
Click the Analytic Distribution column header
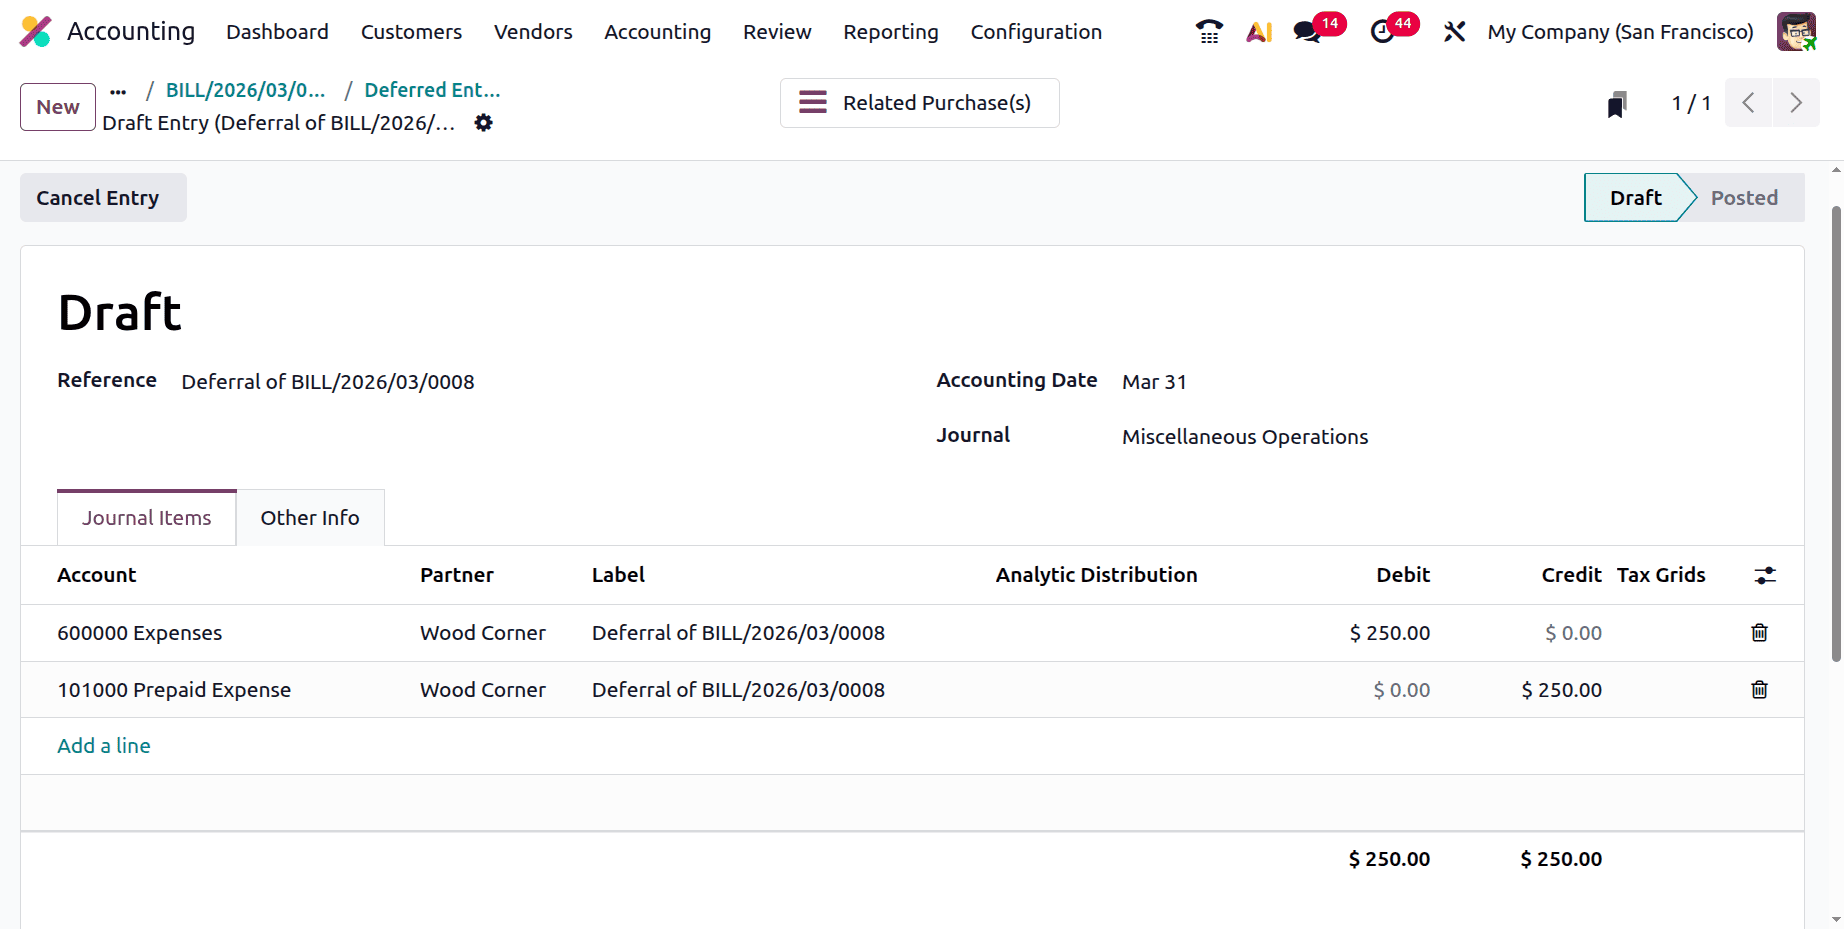point(1096,575)
